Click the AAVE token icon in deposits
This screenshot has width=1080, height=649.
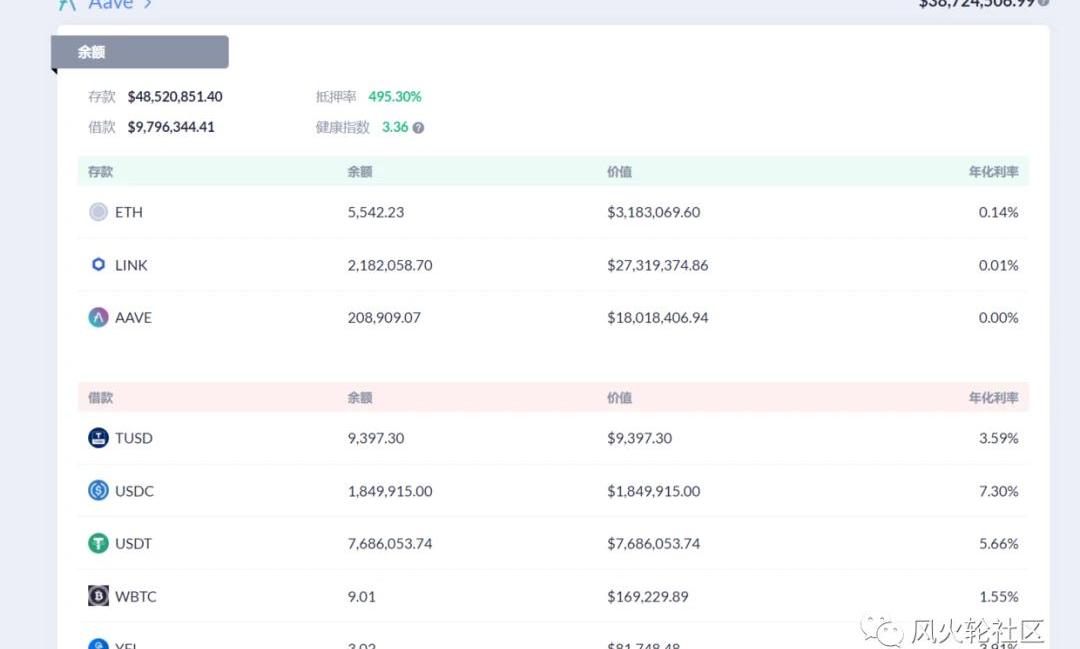pos(98,318)
